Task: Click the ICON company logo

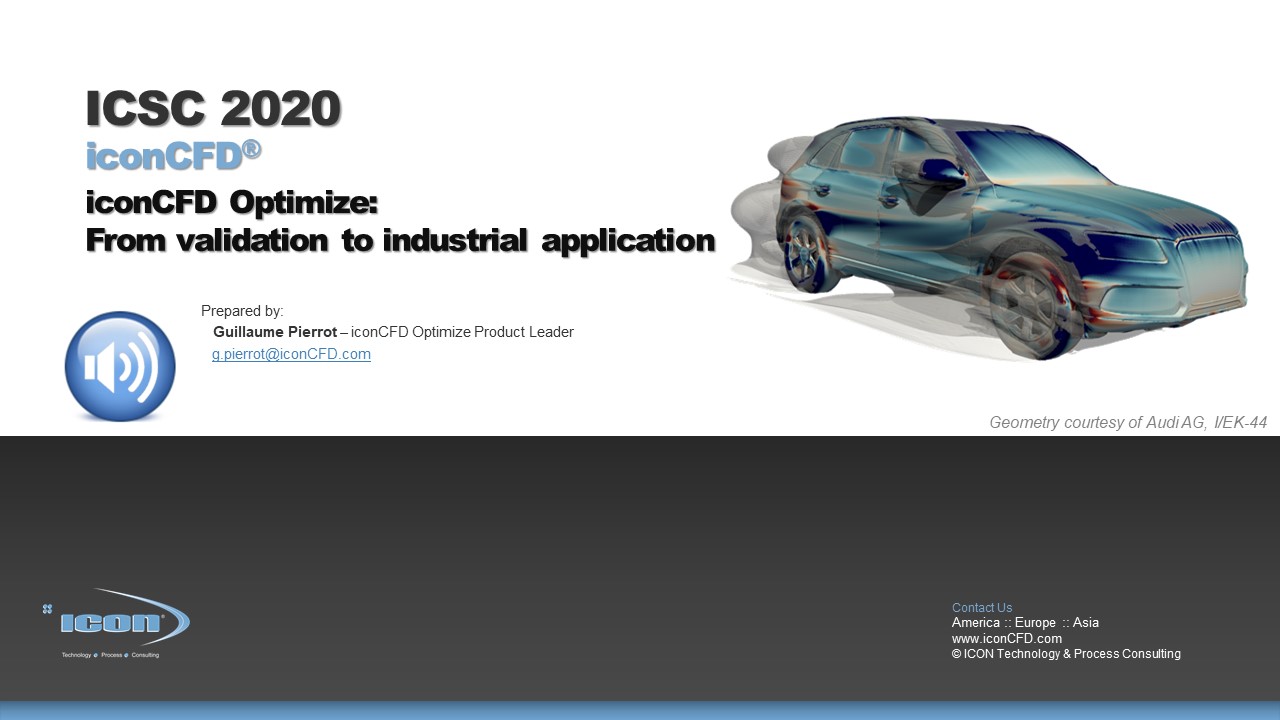Action: point(117,621)
